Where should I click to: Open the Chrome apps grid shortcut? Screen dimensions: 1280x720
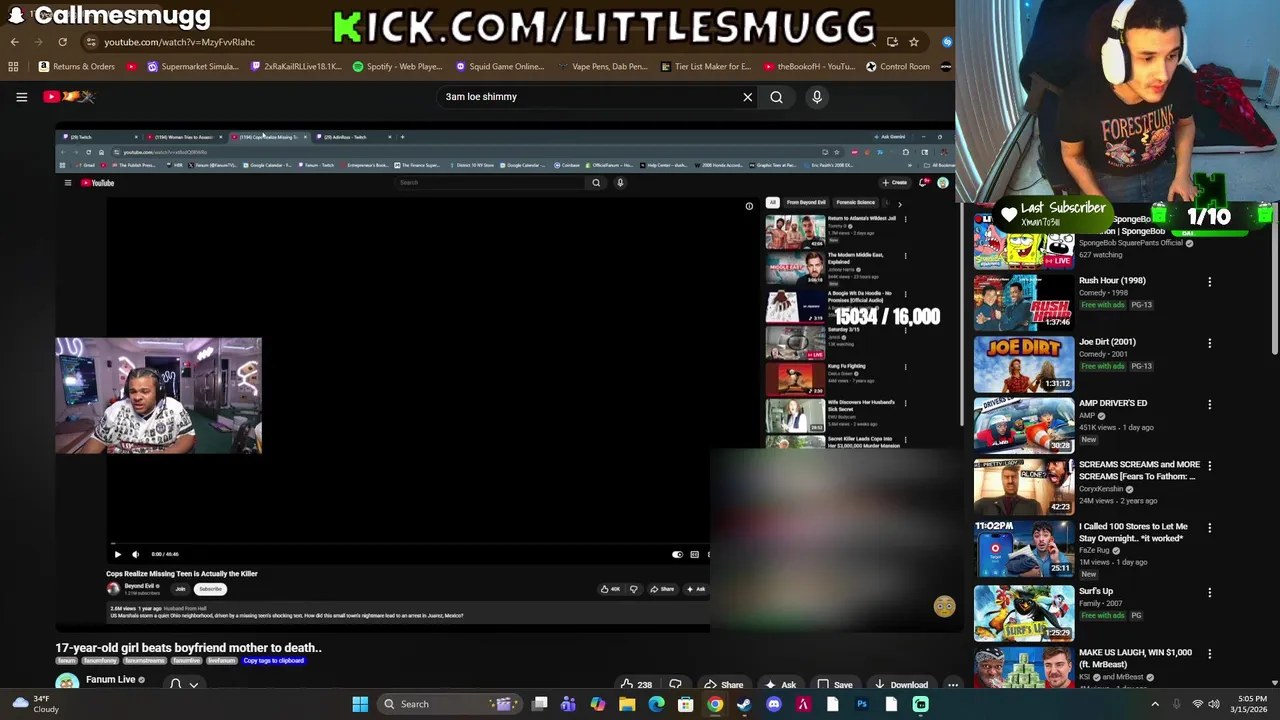[13, 67]
